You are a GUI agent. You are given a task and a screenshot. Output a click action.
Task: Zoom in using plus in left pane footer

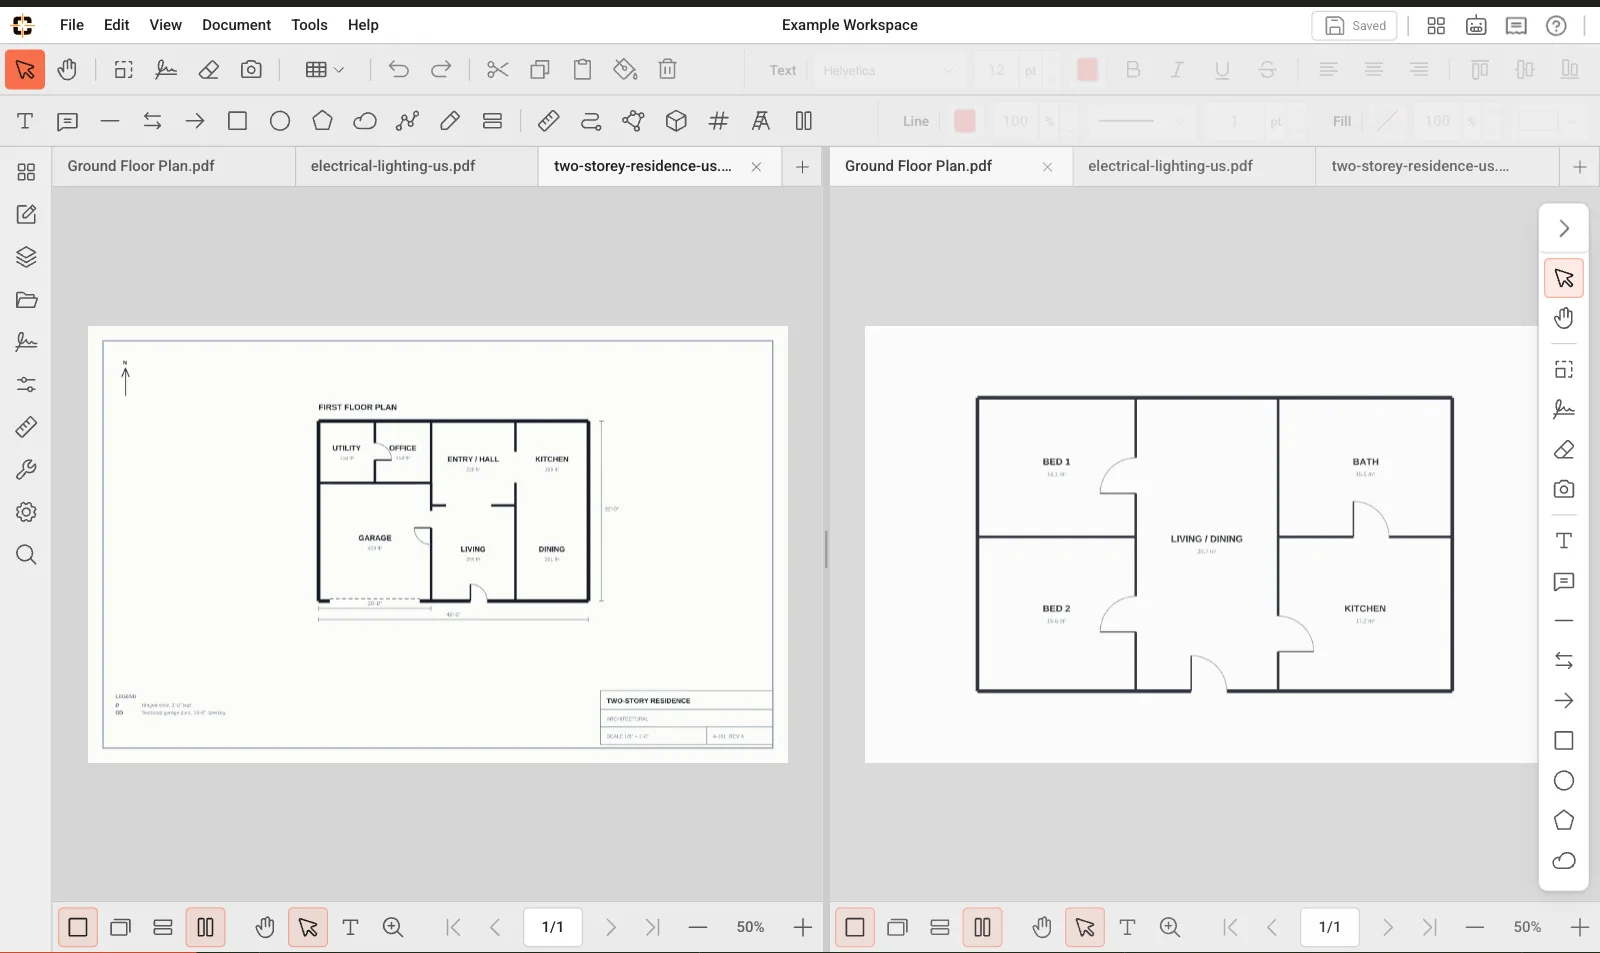[x=803, y=928]
